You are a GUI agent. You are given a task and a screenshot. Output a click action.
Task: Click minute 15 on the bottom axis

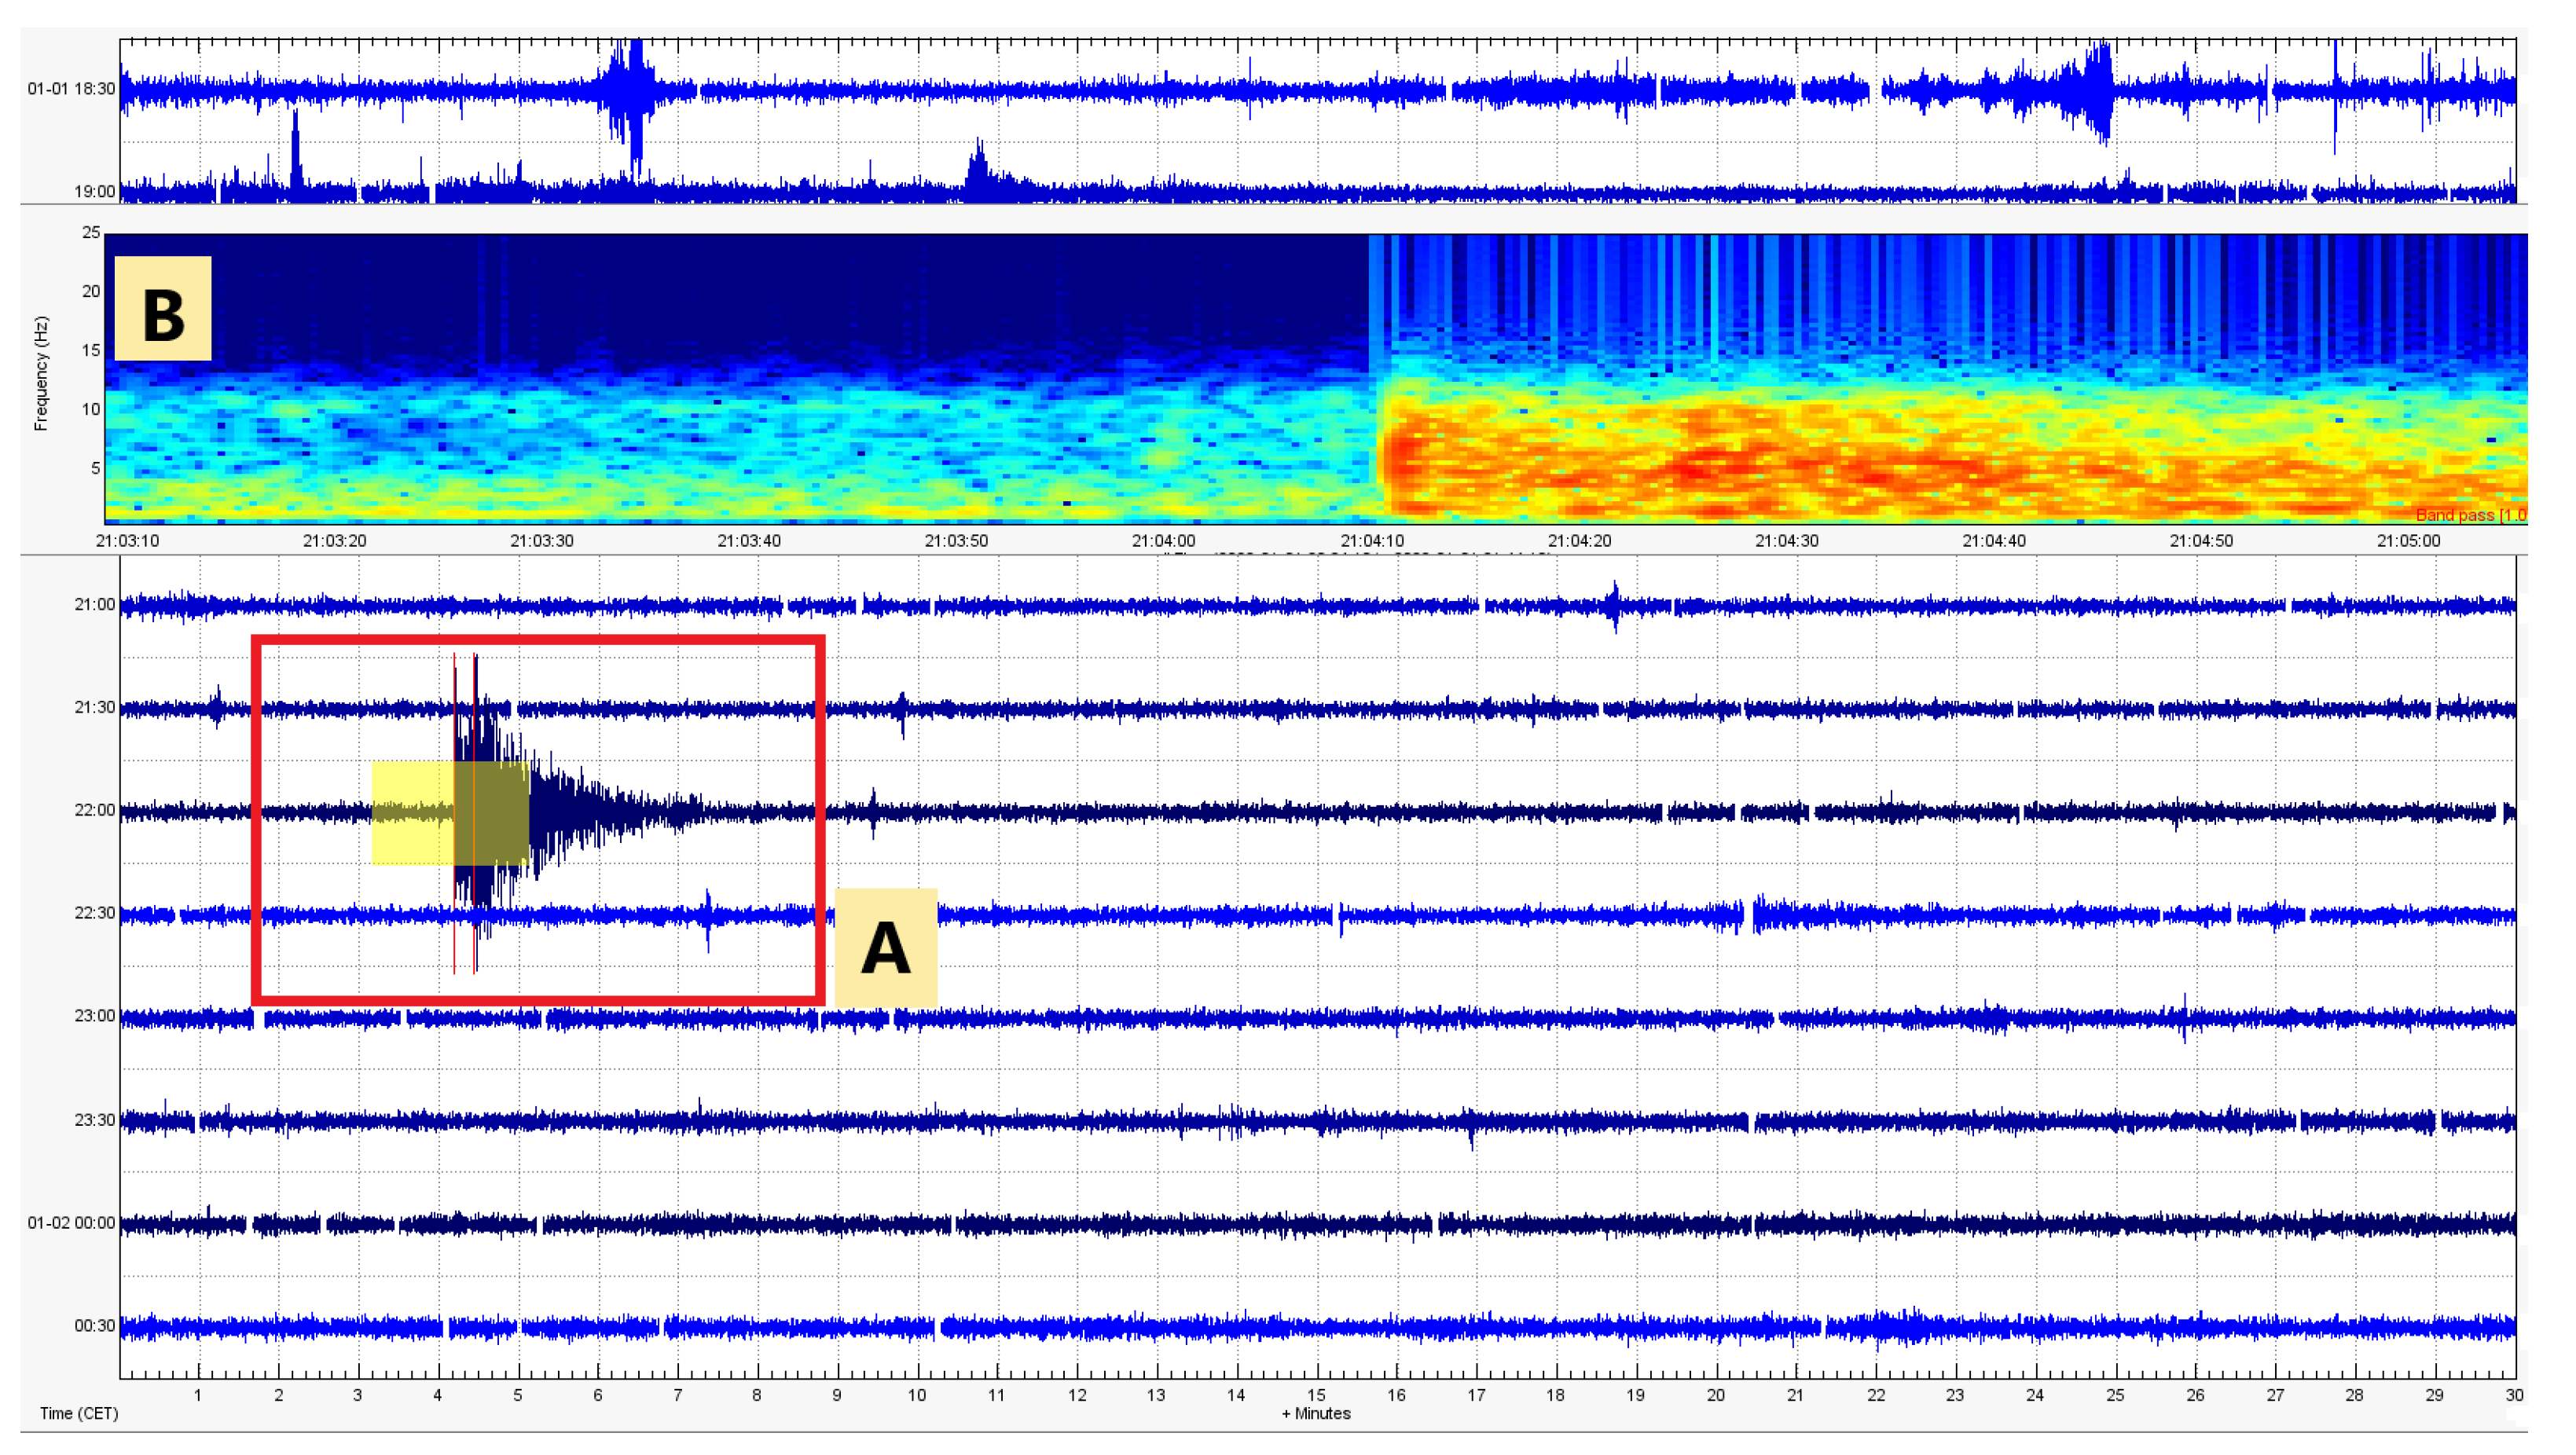tap(1316, 1394)
